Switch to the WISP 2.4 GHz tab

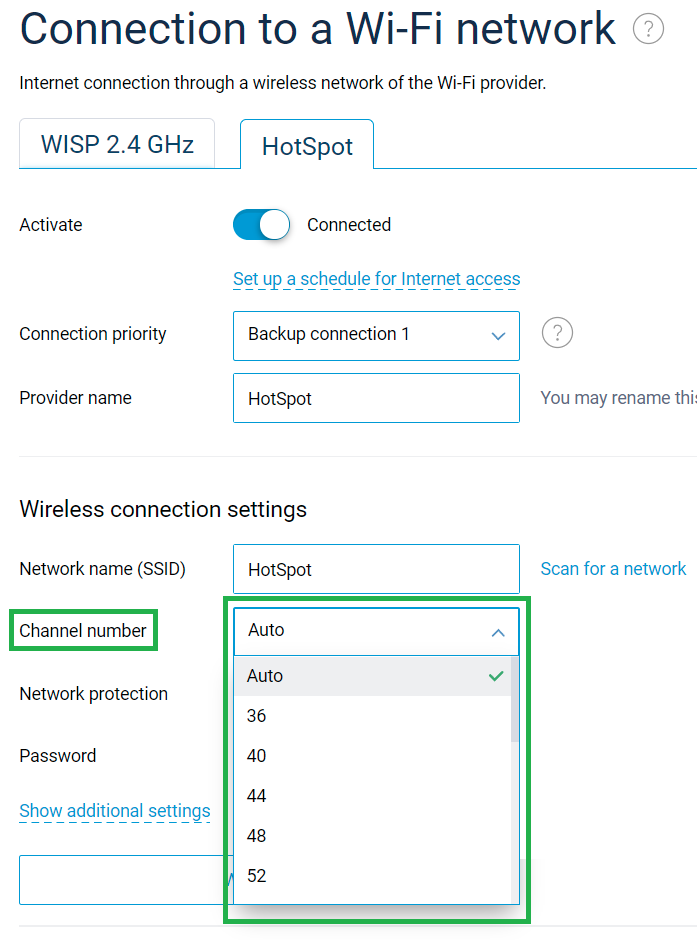(117, 145)
